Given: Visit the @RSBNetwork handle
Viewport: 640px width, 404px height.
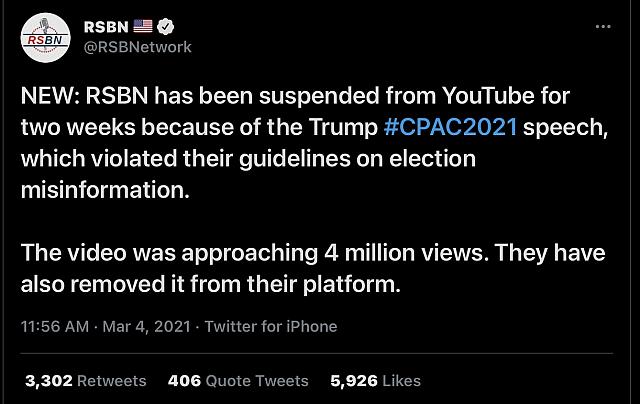Looking at the screenshot, I should click(x=137, y=47).
